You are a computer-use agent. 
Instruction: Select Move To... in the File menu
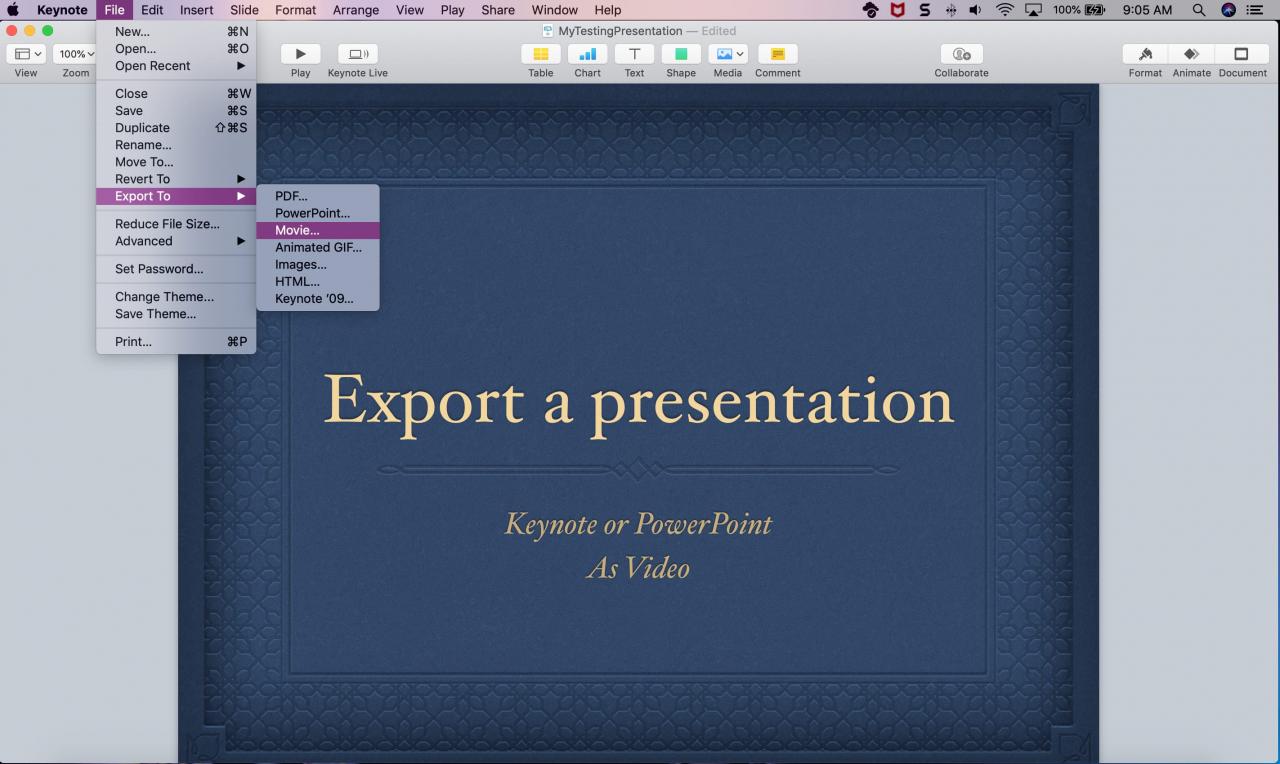(x=176, y=162)
